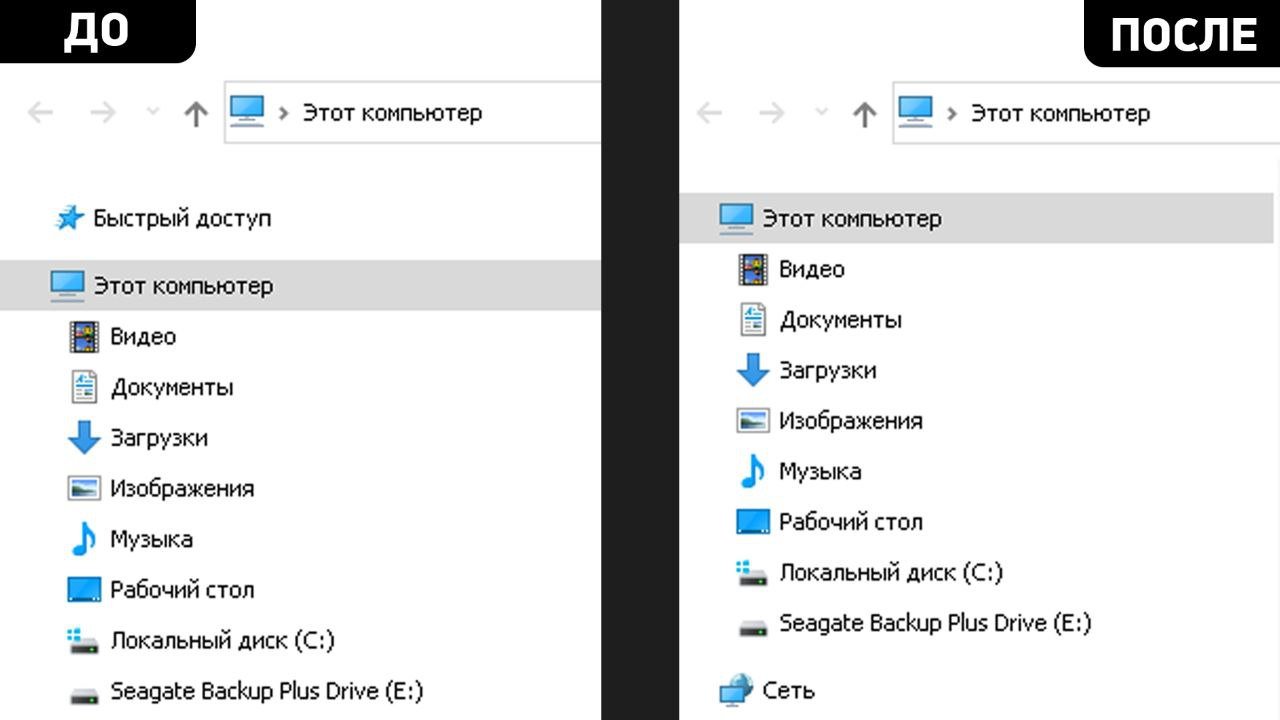The image size is (1280, 720).
Task: Select Этот компьютер tree item in ДО panel
Action: pos(300,285)
